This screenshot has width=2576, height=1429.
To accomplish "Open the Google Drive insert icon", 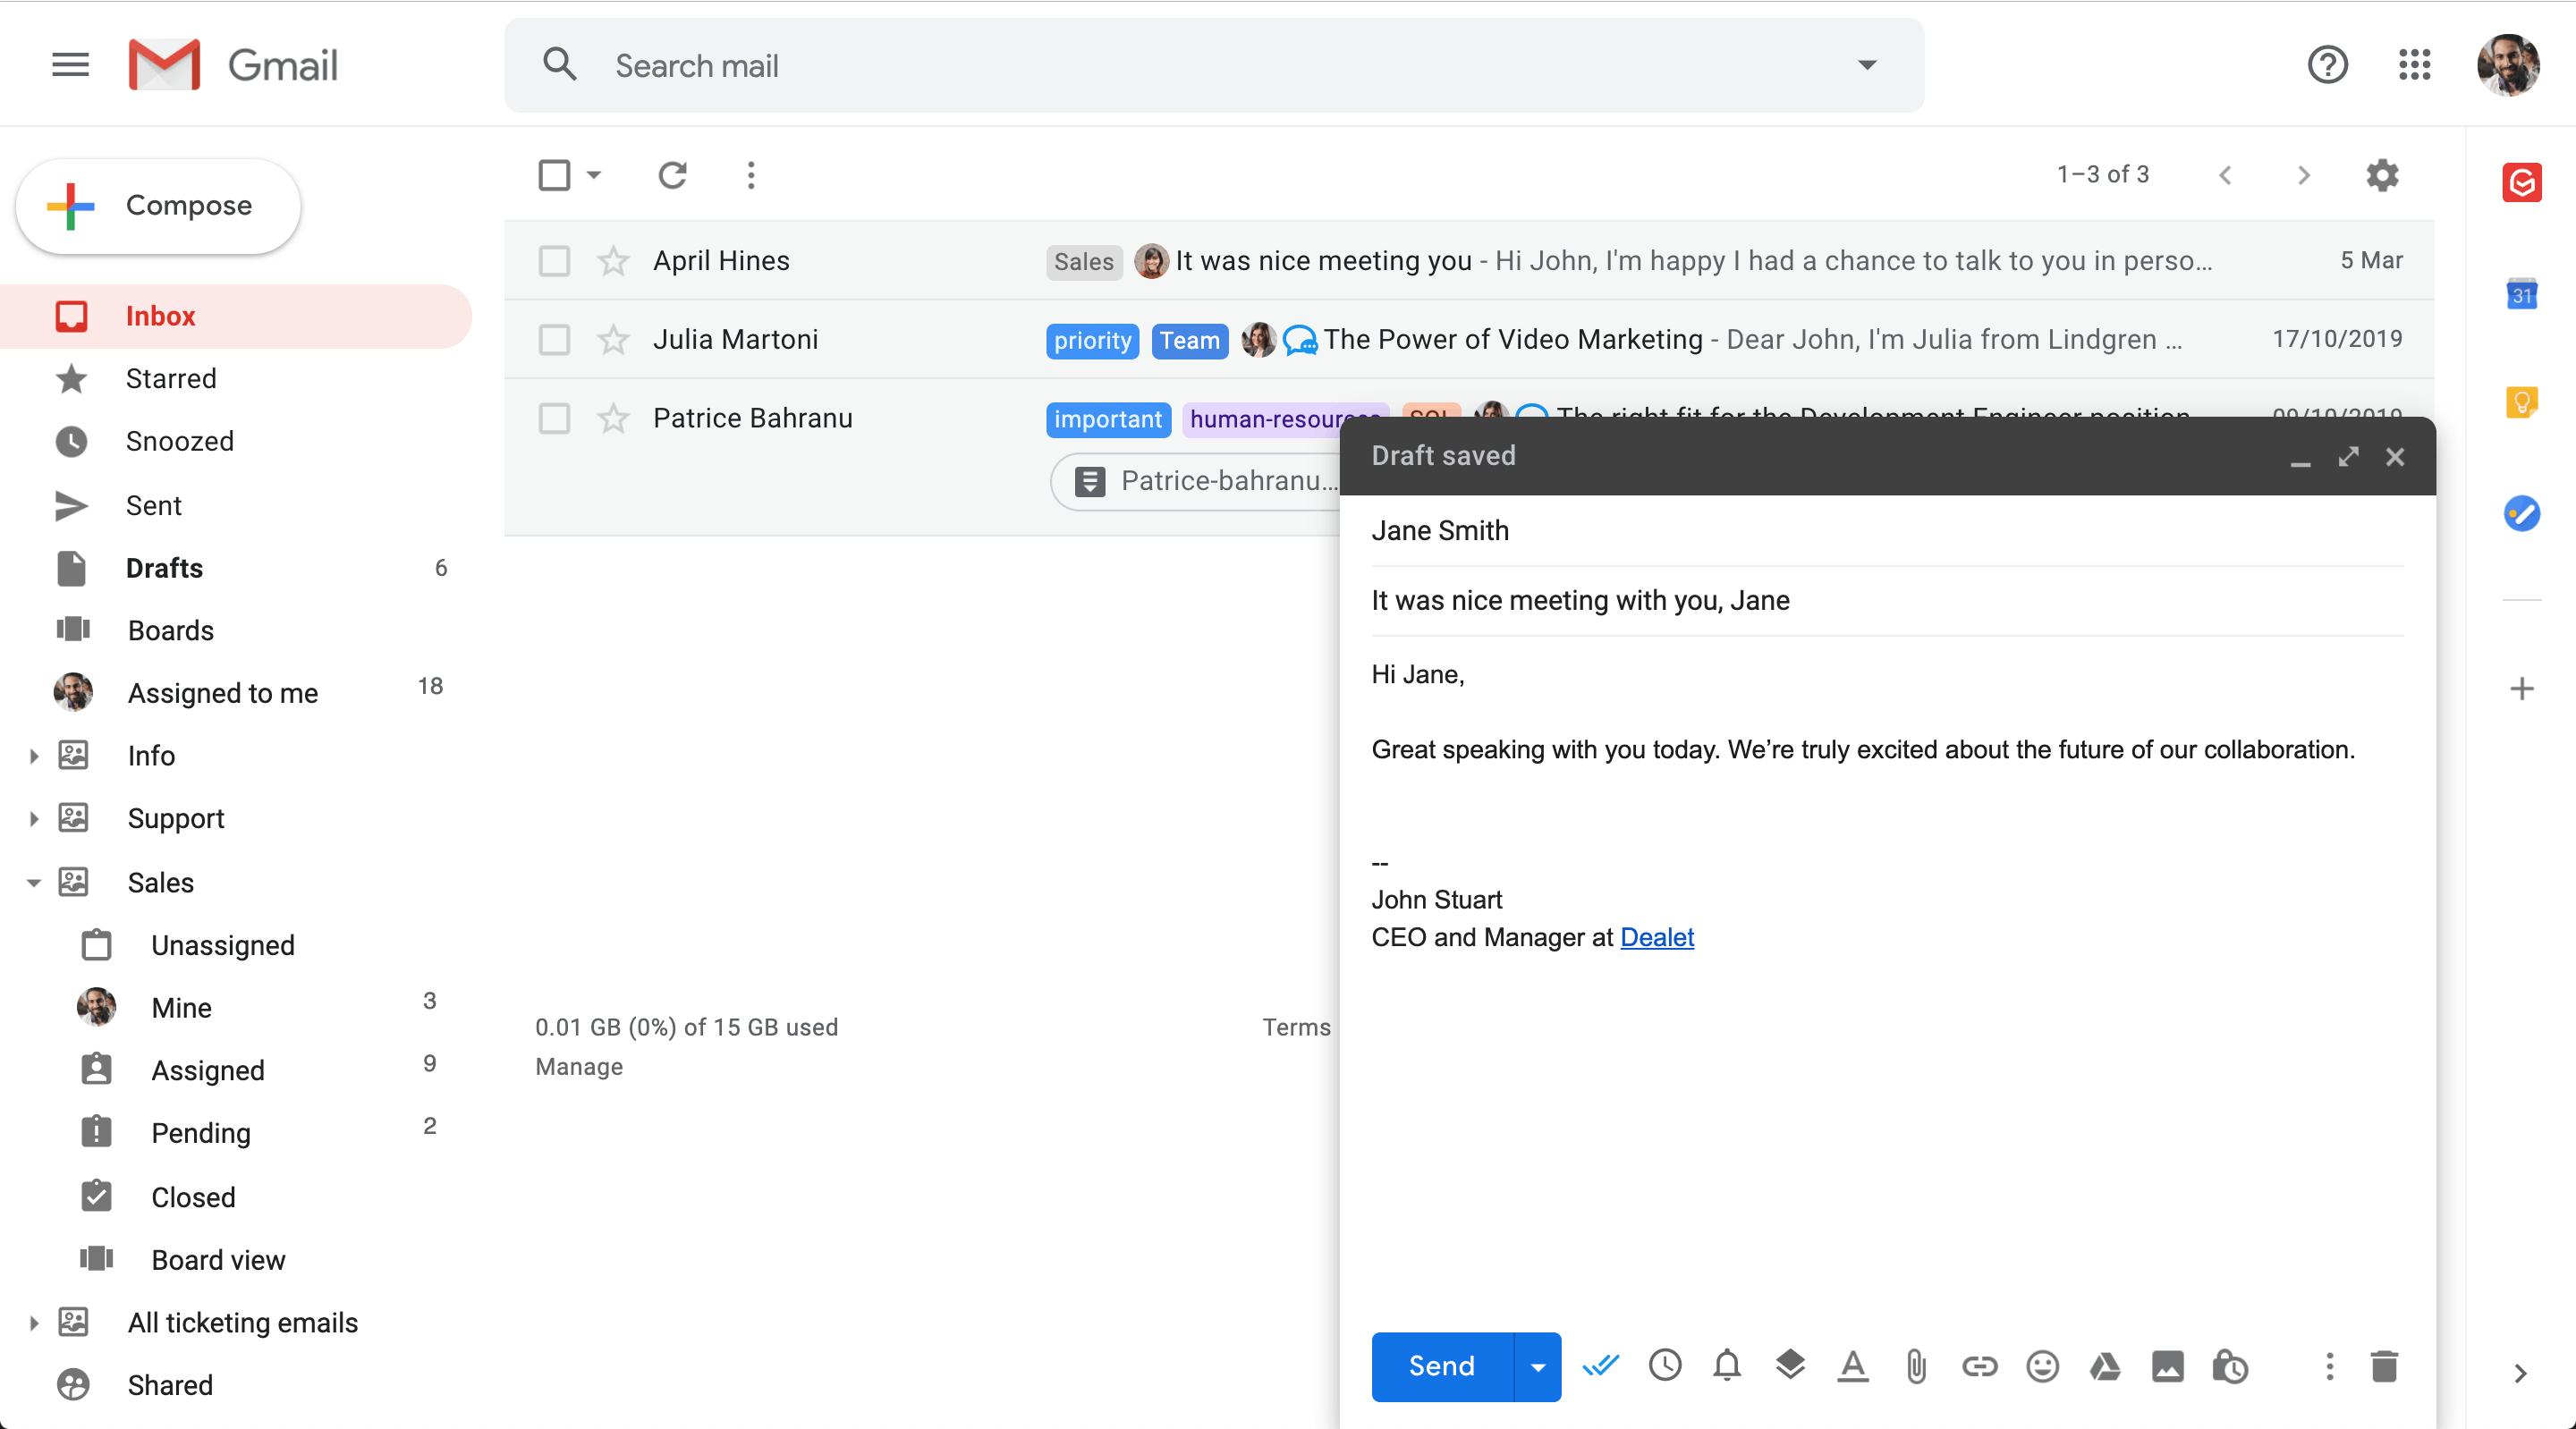I will [2105, 1366].
